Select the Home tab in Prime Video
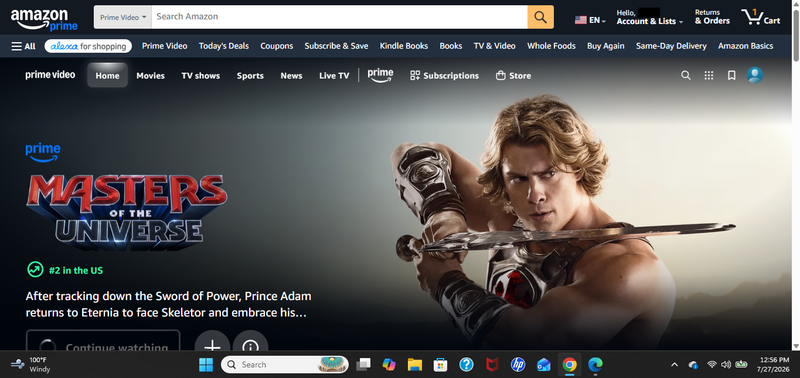 tap(107, 75)
